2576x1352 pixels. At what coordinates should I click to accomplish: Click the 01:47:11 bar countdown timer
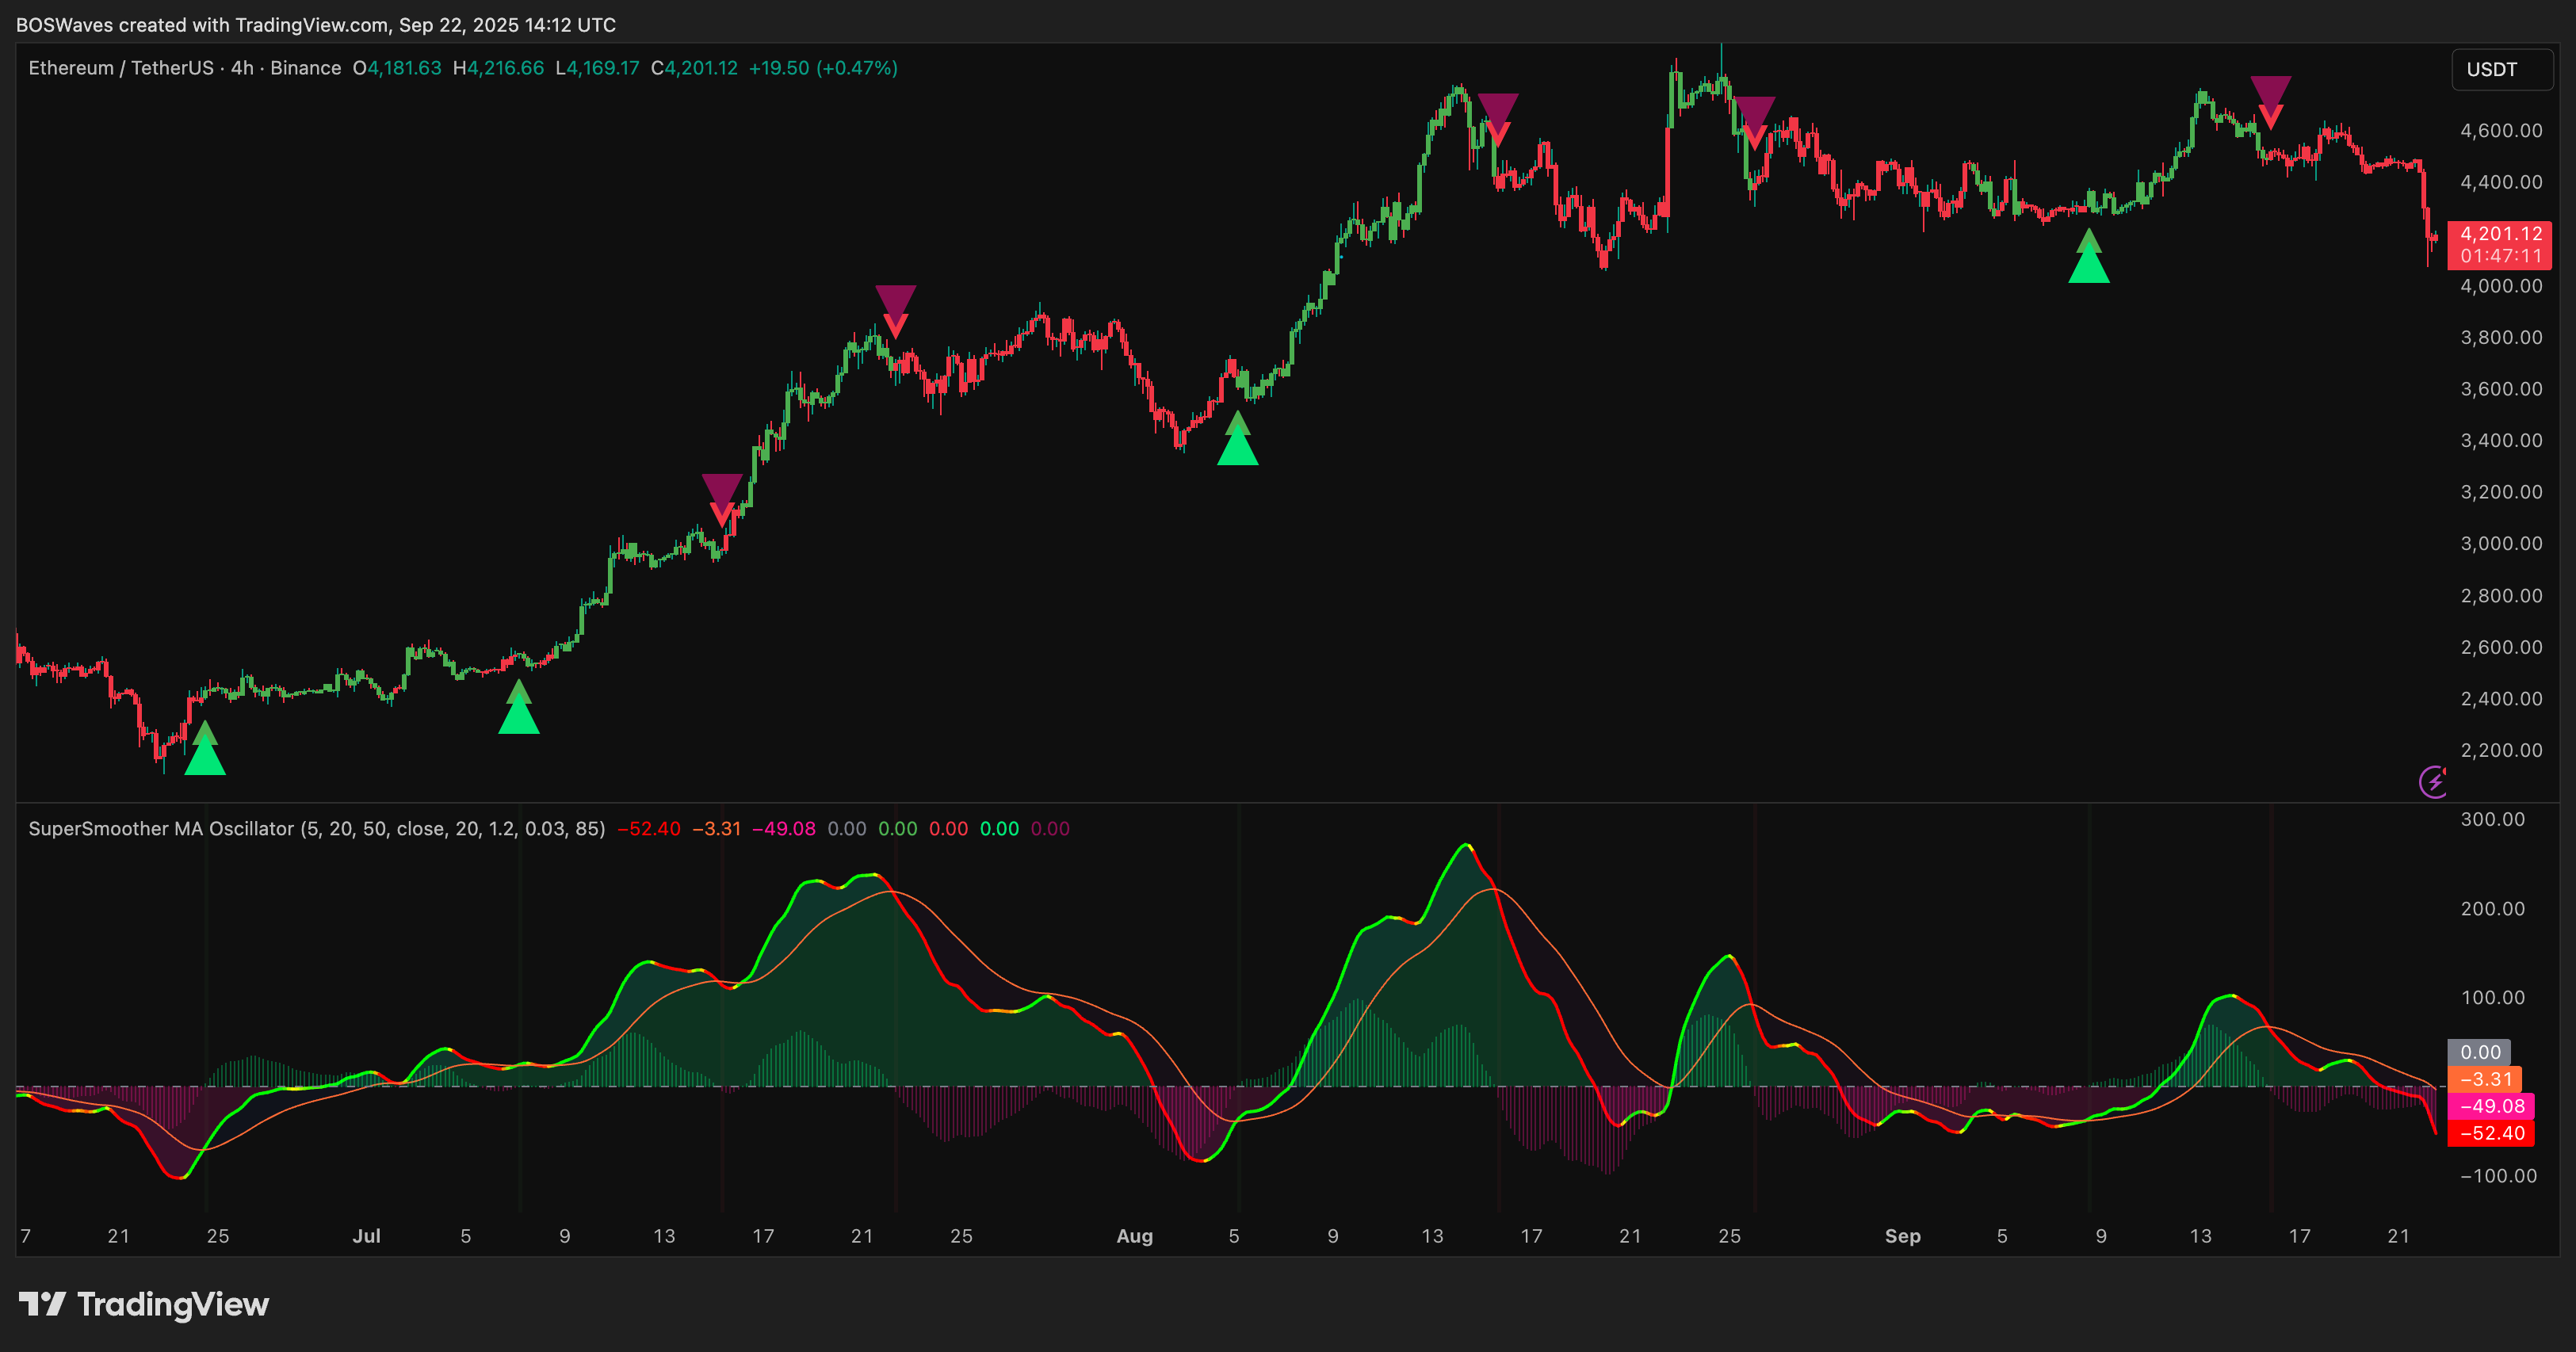[x=2501, y=256]
